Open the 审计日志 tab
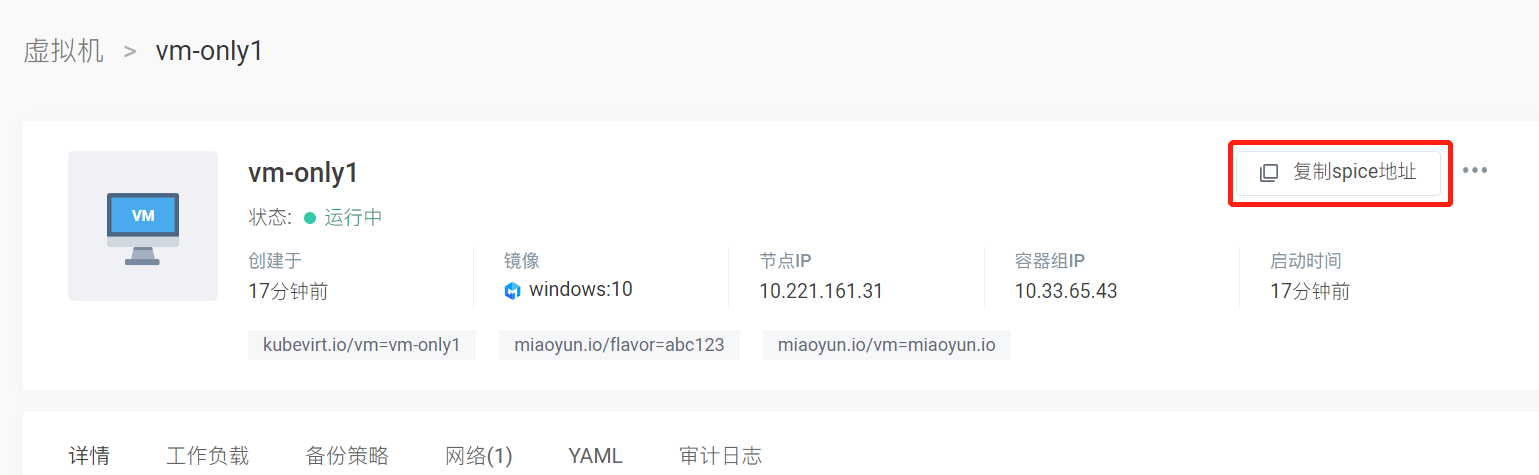This screenshot has height=475, width=1539. pos(721,456)
